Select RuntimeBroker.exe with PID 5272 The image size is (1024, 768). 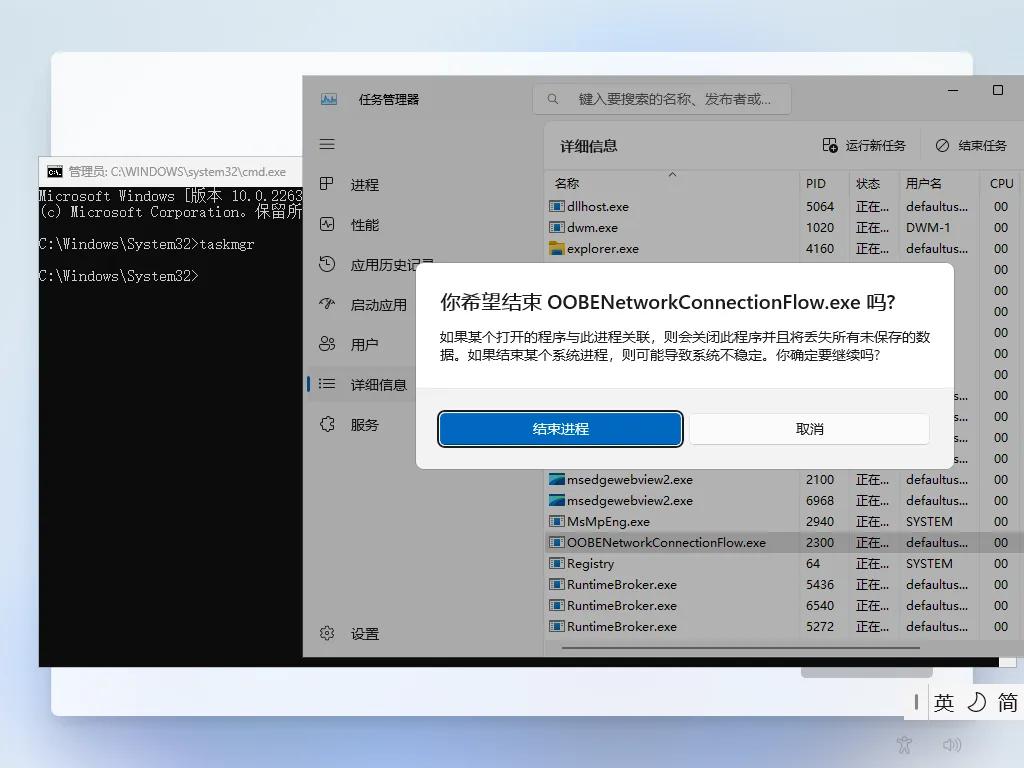click(x=784, y=626)
